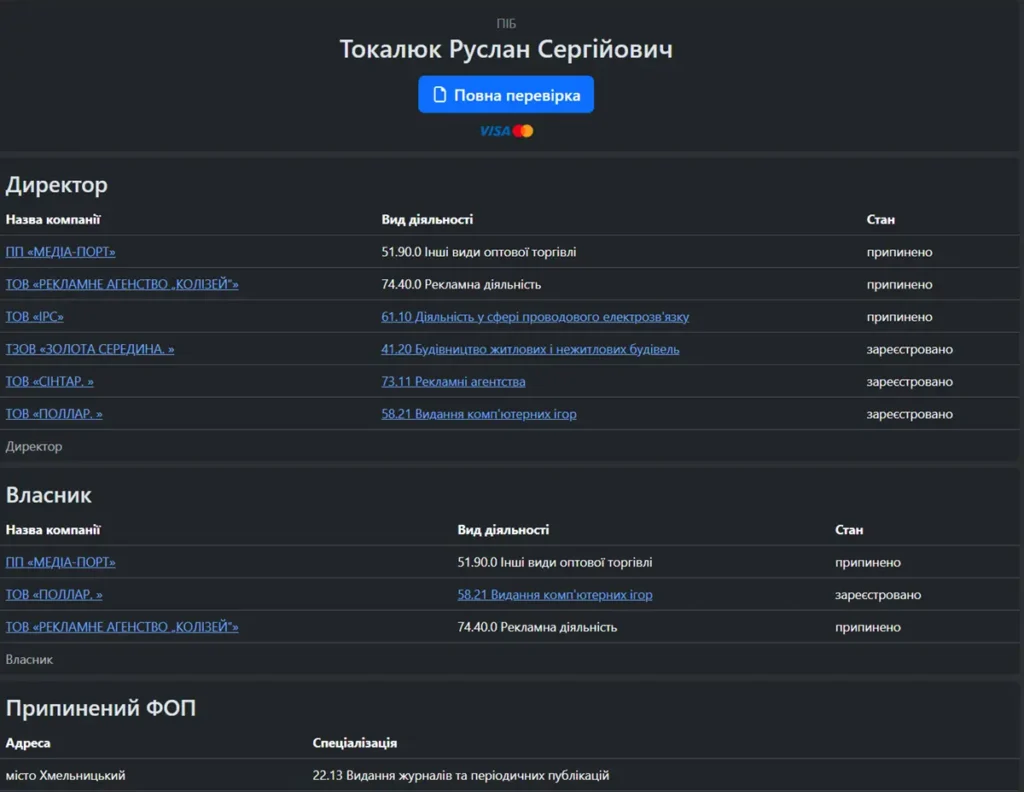Open ТОВ «РЕКЛАМНЕ АГЕНСТВО „КОЛІЗЕЙ"» in Власник table
The image size is (1024, 792).
(x=122, y=627)
